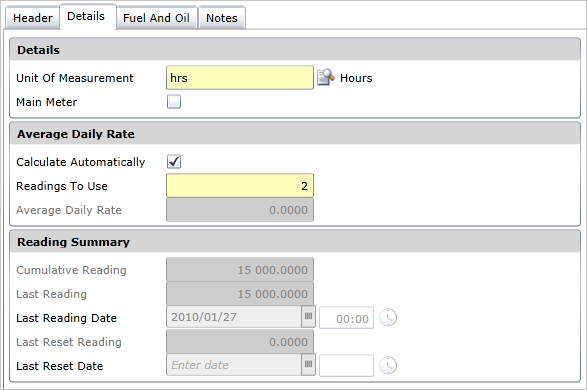The height and width of the screenshot is (390, 587).
Task: Focus the Readings To Use field
Action: point(240,186)
